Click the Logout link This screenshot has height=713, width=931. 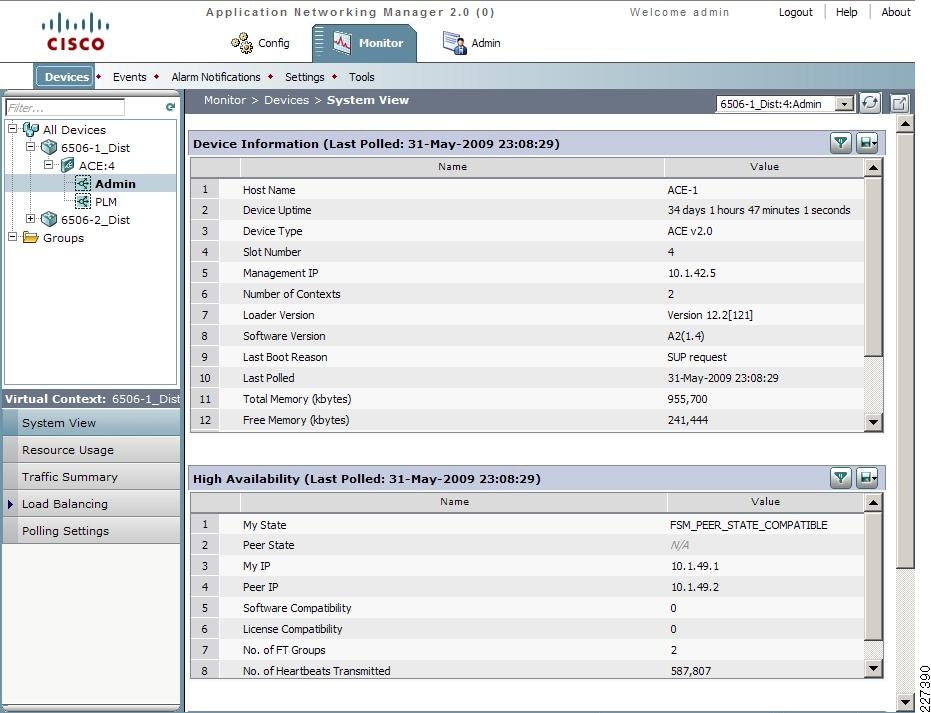coord(795,12)
